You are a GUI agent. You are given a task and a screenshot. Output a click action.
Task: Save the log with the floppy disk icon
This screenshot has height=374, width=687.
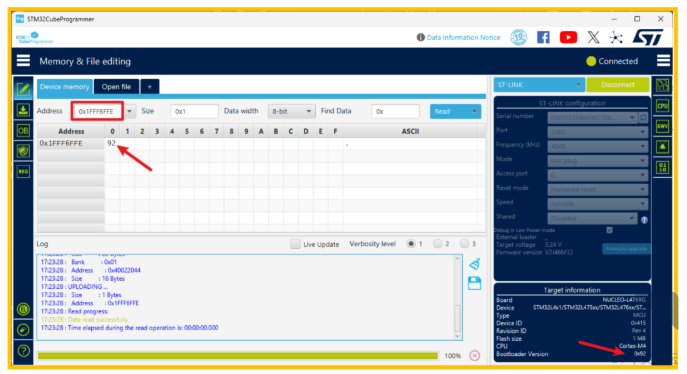(x=475, y=283)
